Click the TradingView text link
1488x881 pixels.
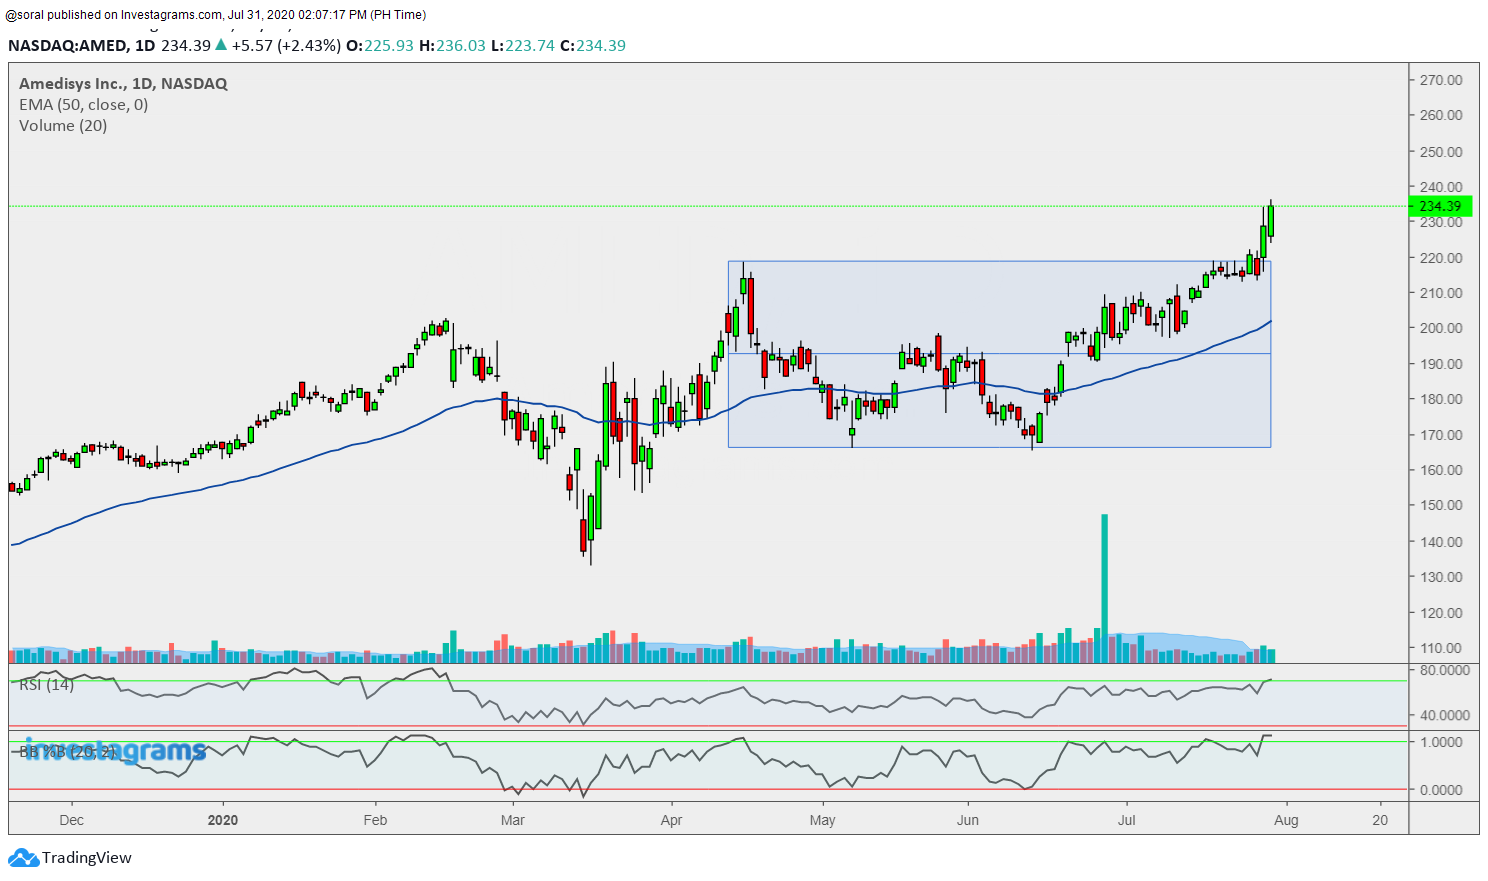[88, 857]
